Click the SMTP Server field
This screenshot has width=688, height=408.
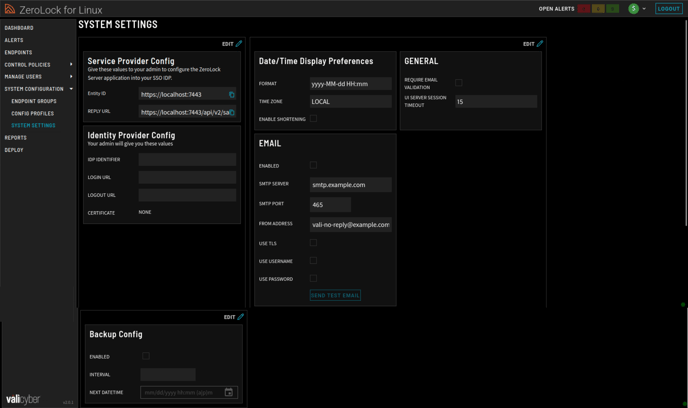(351, 185)
